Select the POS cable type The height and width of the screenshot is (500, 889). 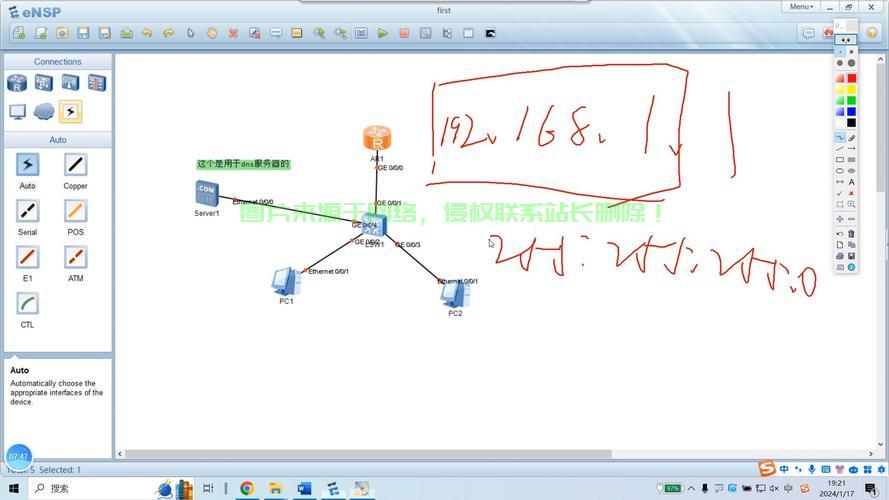[x=75, y=211]
